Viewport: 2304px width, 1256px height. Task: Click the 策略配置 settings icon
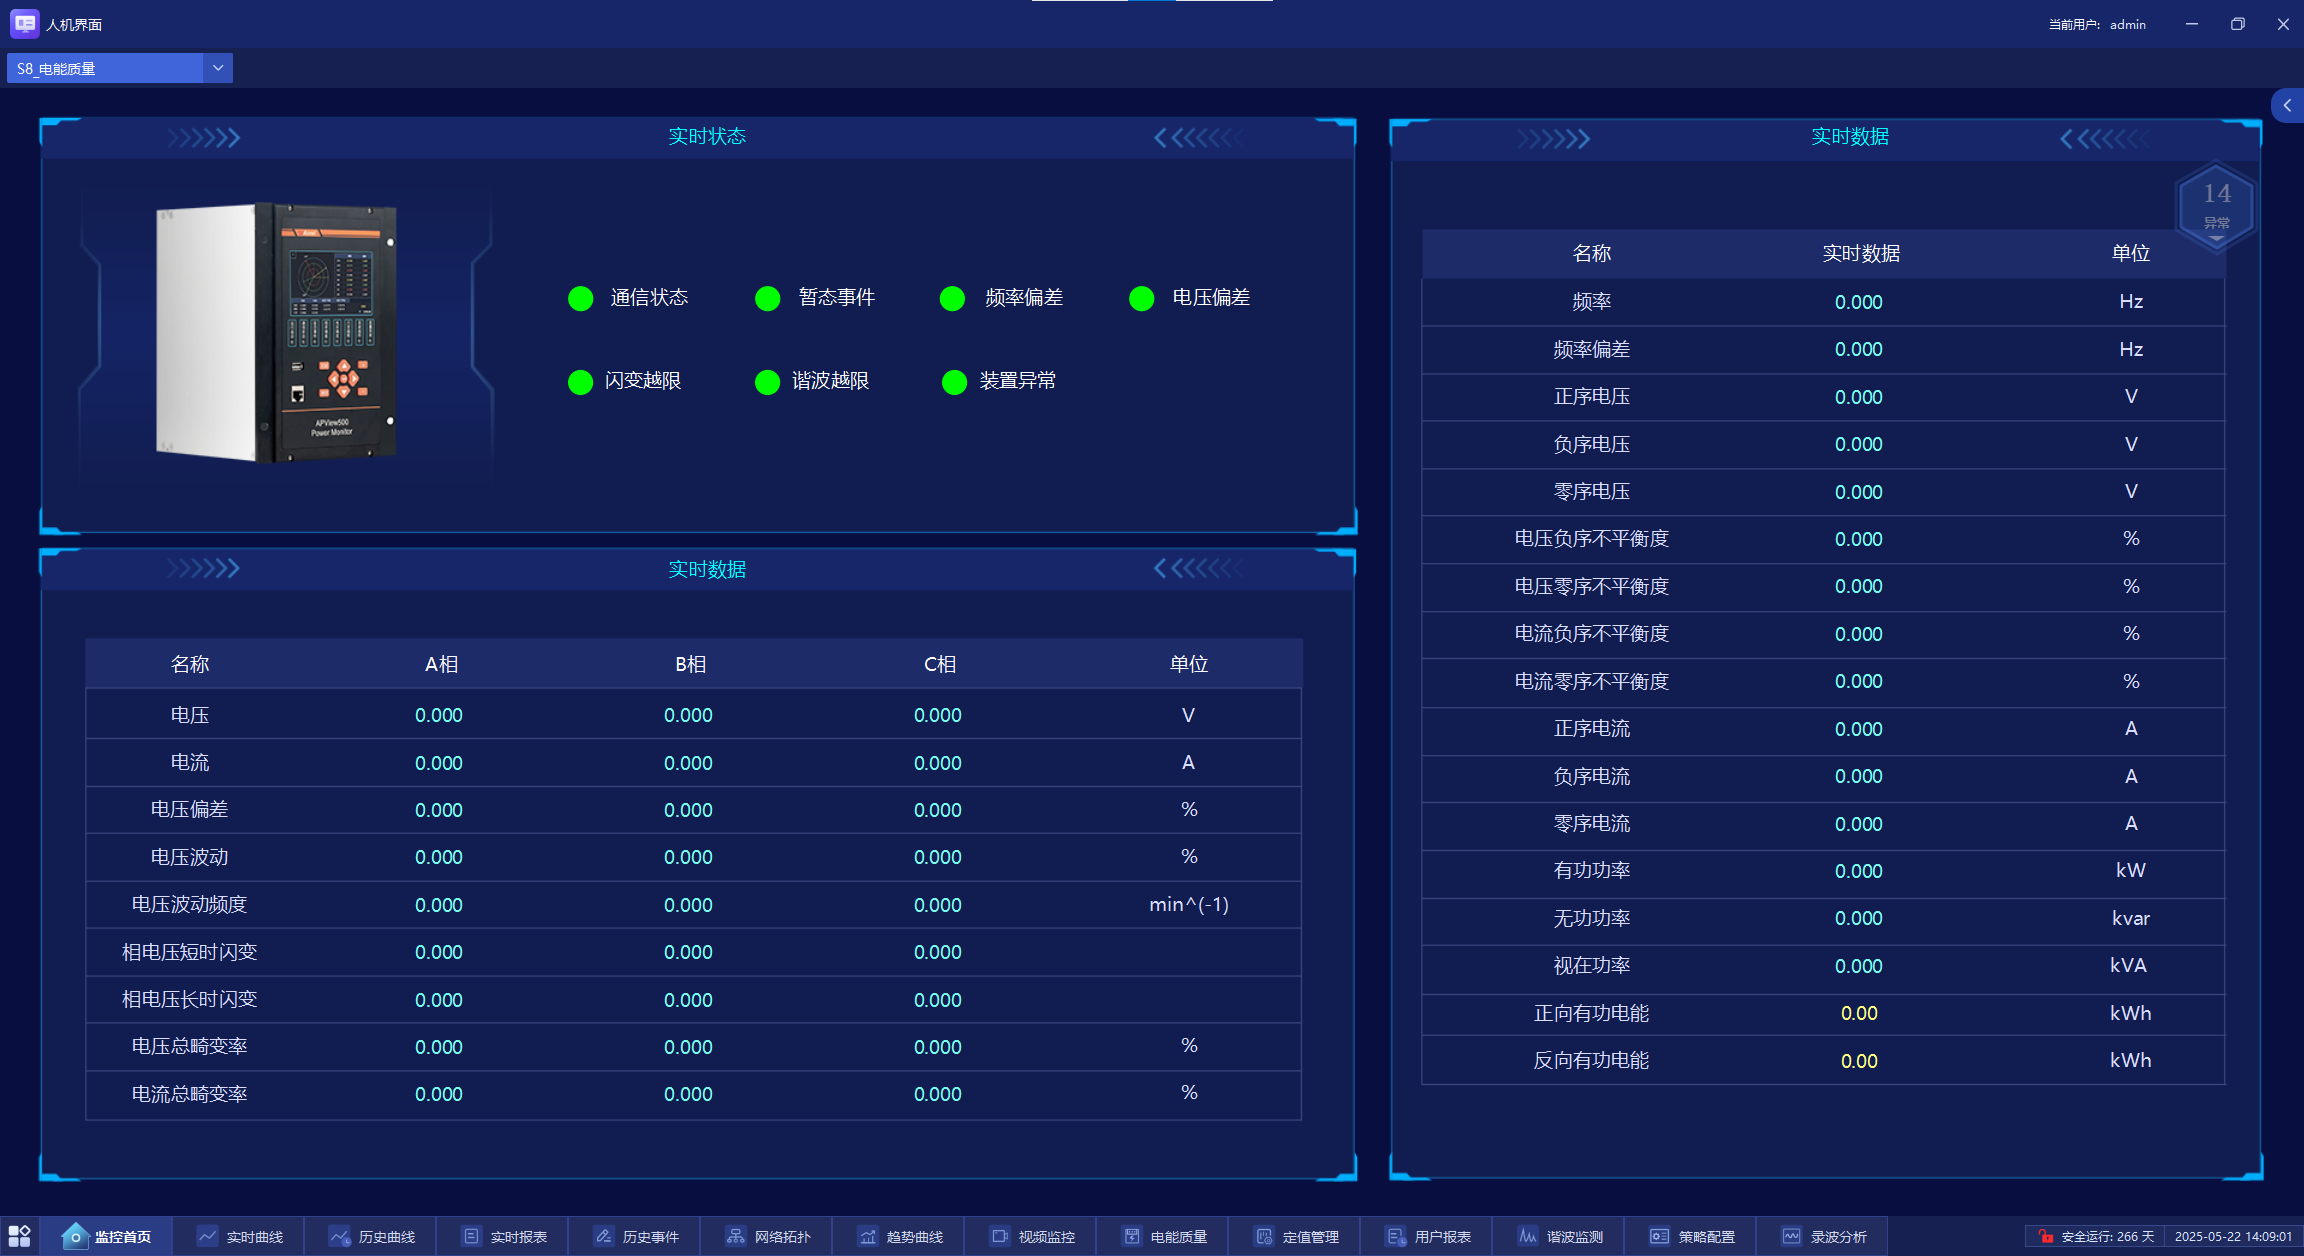[x=1659, y=1236]
